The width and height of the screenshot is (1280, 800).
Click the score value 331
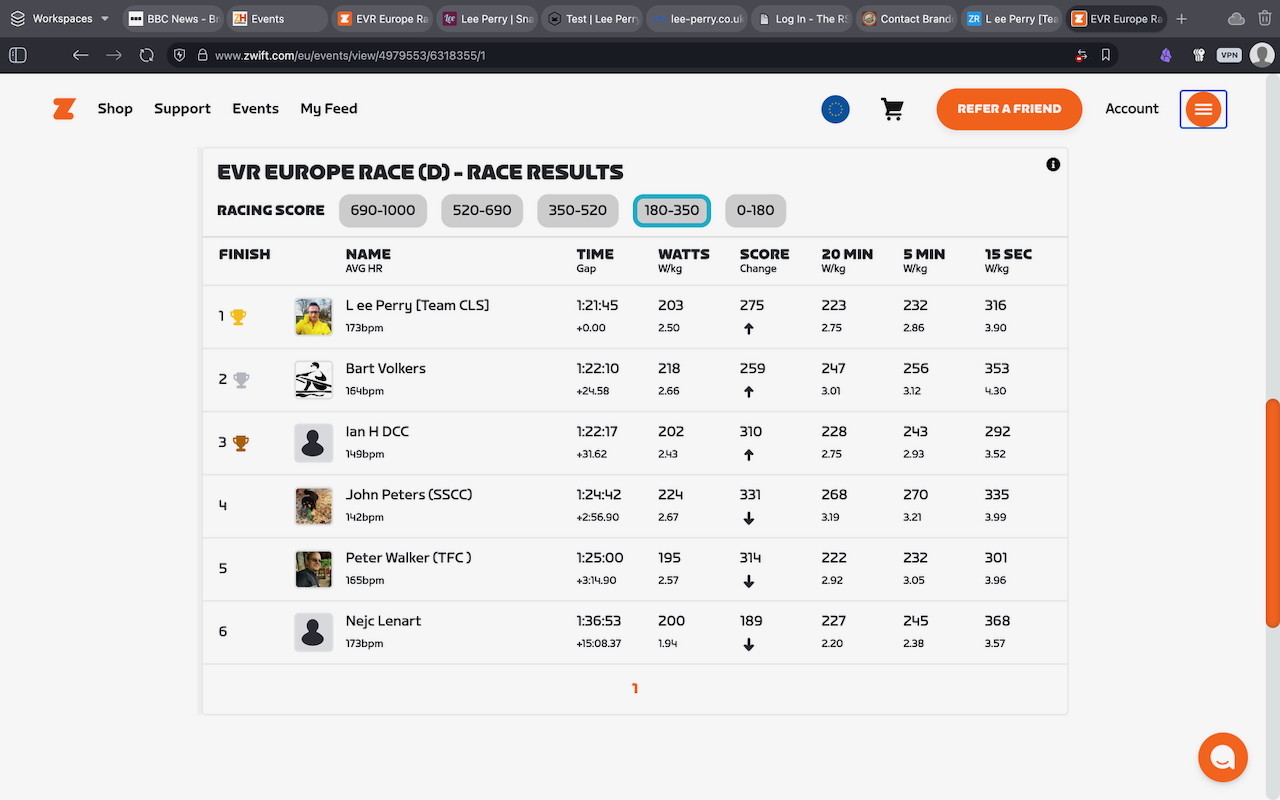(x=750, y=495)
